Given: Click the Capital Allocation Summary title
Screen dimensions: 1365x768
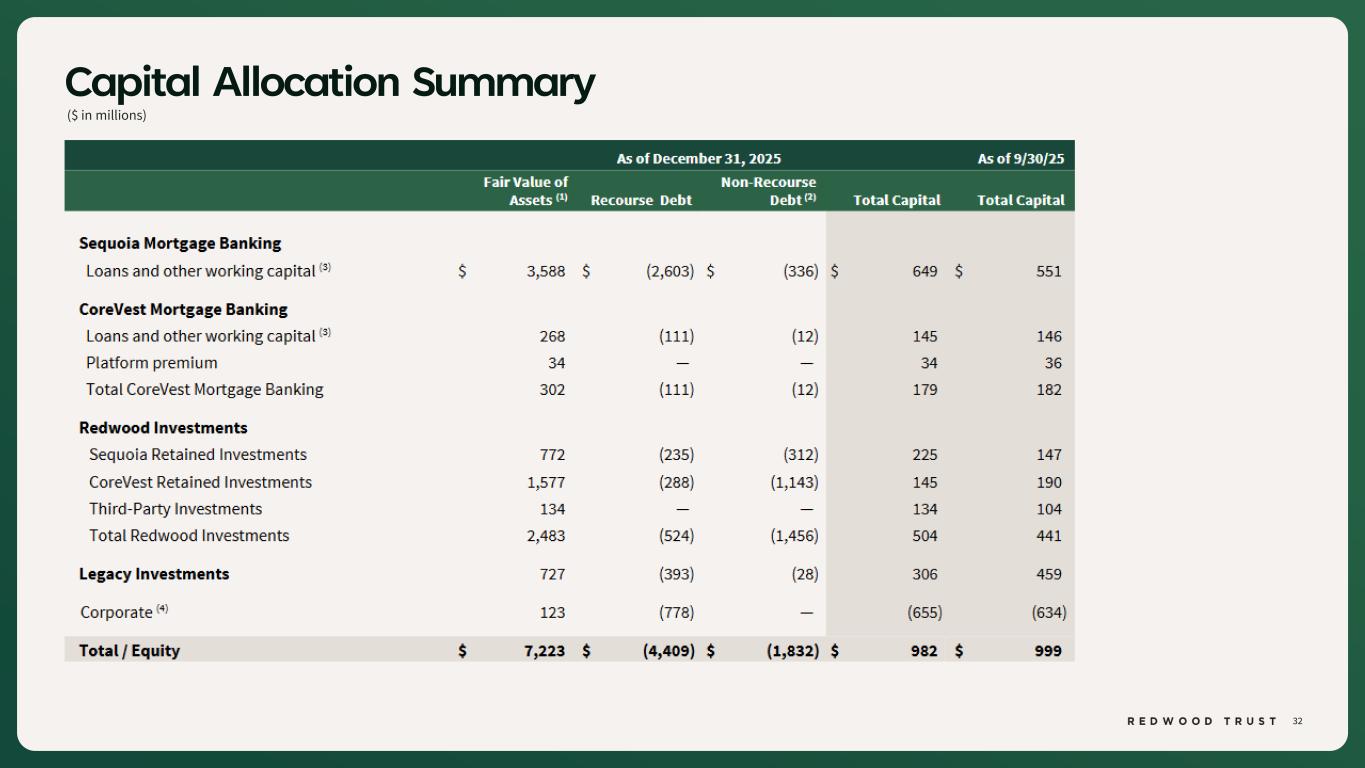Looking at the screenshot, I should click(x=329, y=82).
